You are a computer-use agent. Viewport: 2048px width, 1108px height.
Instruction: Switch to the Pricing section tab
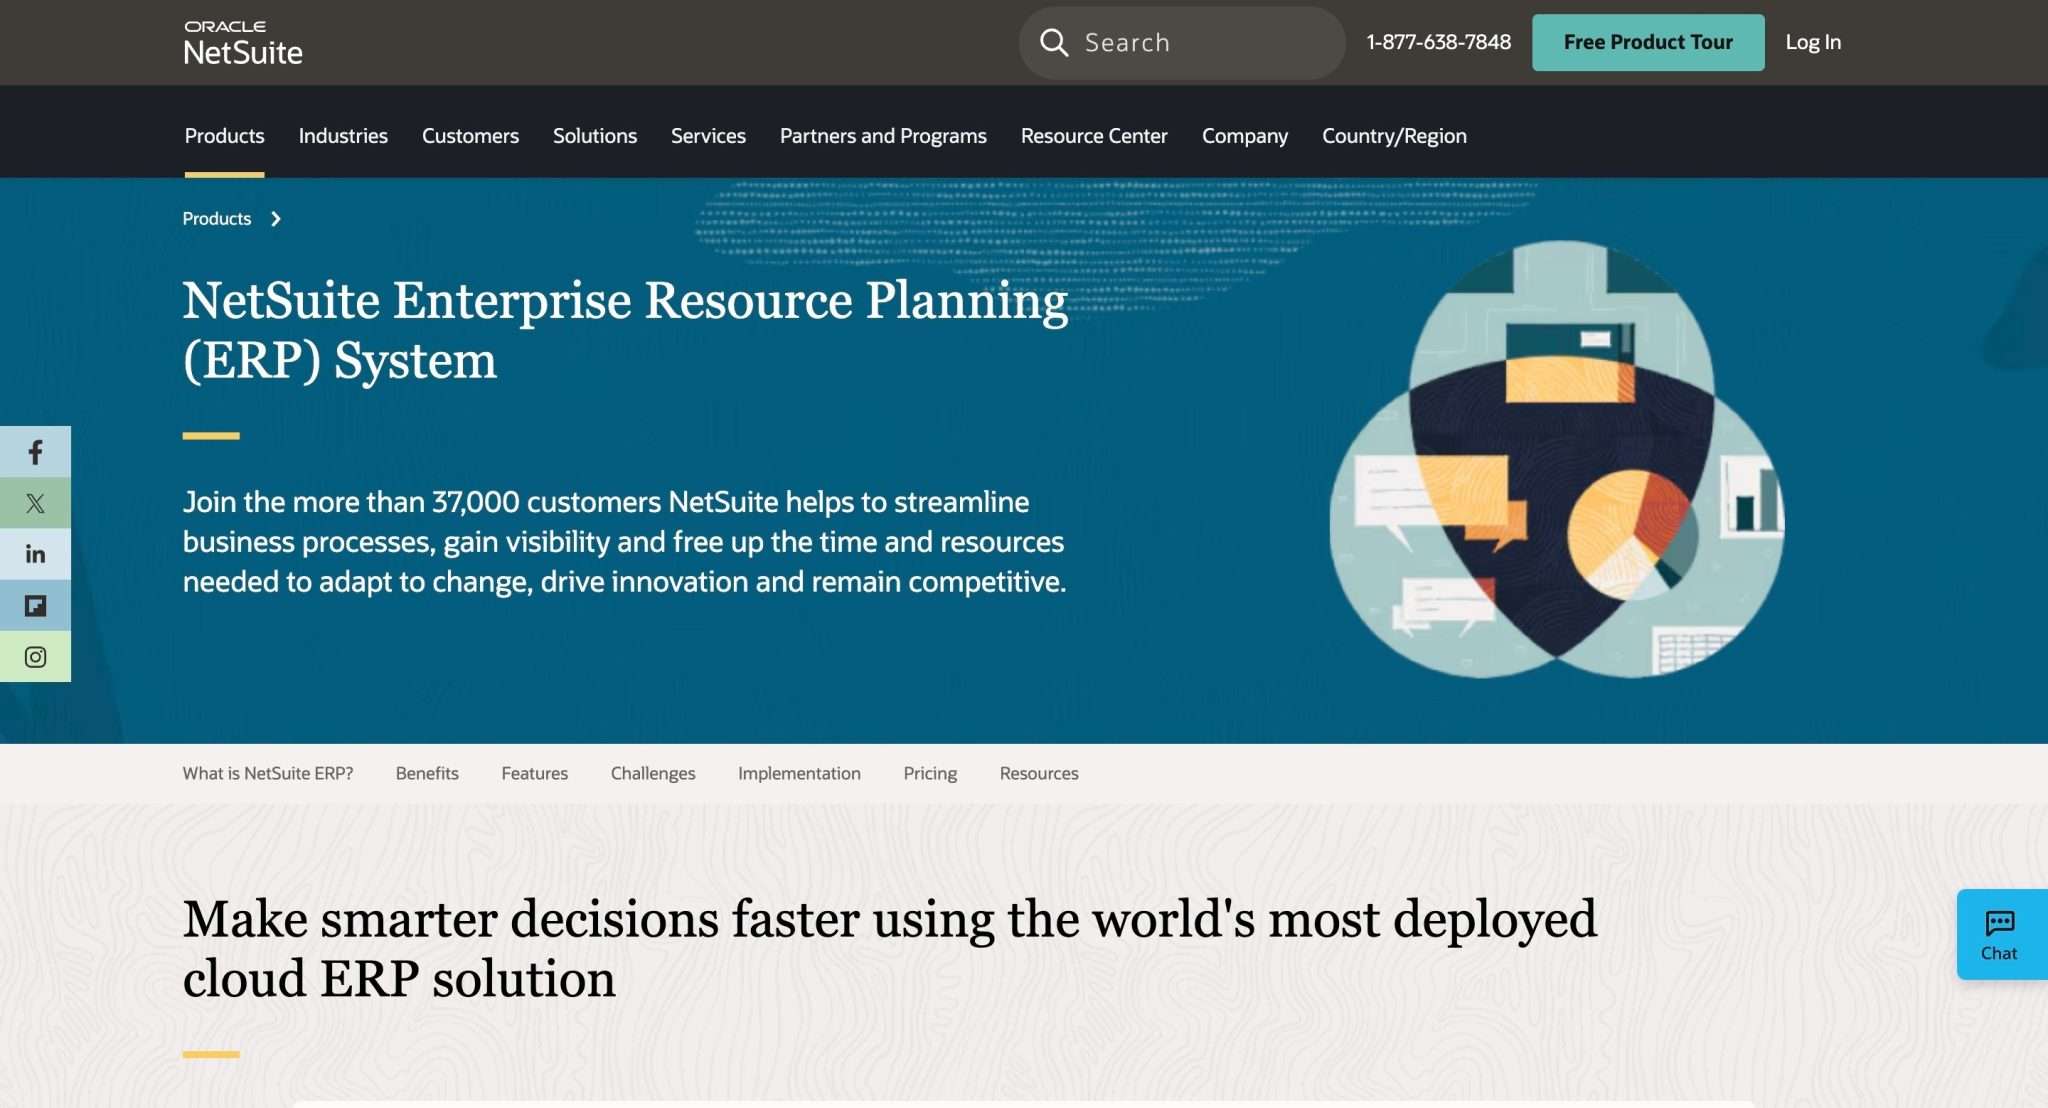click(x=929, y=773)
